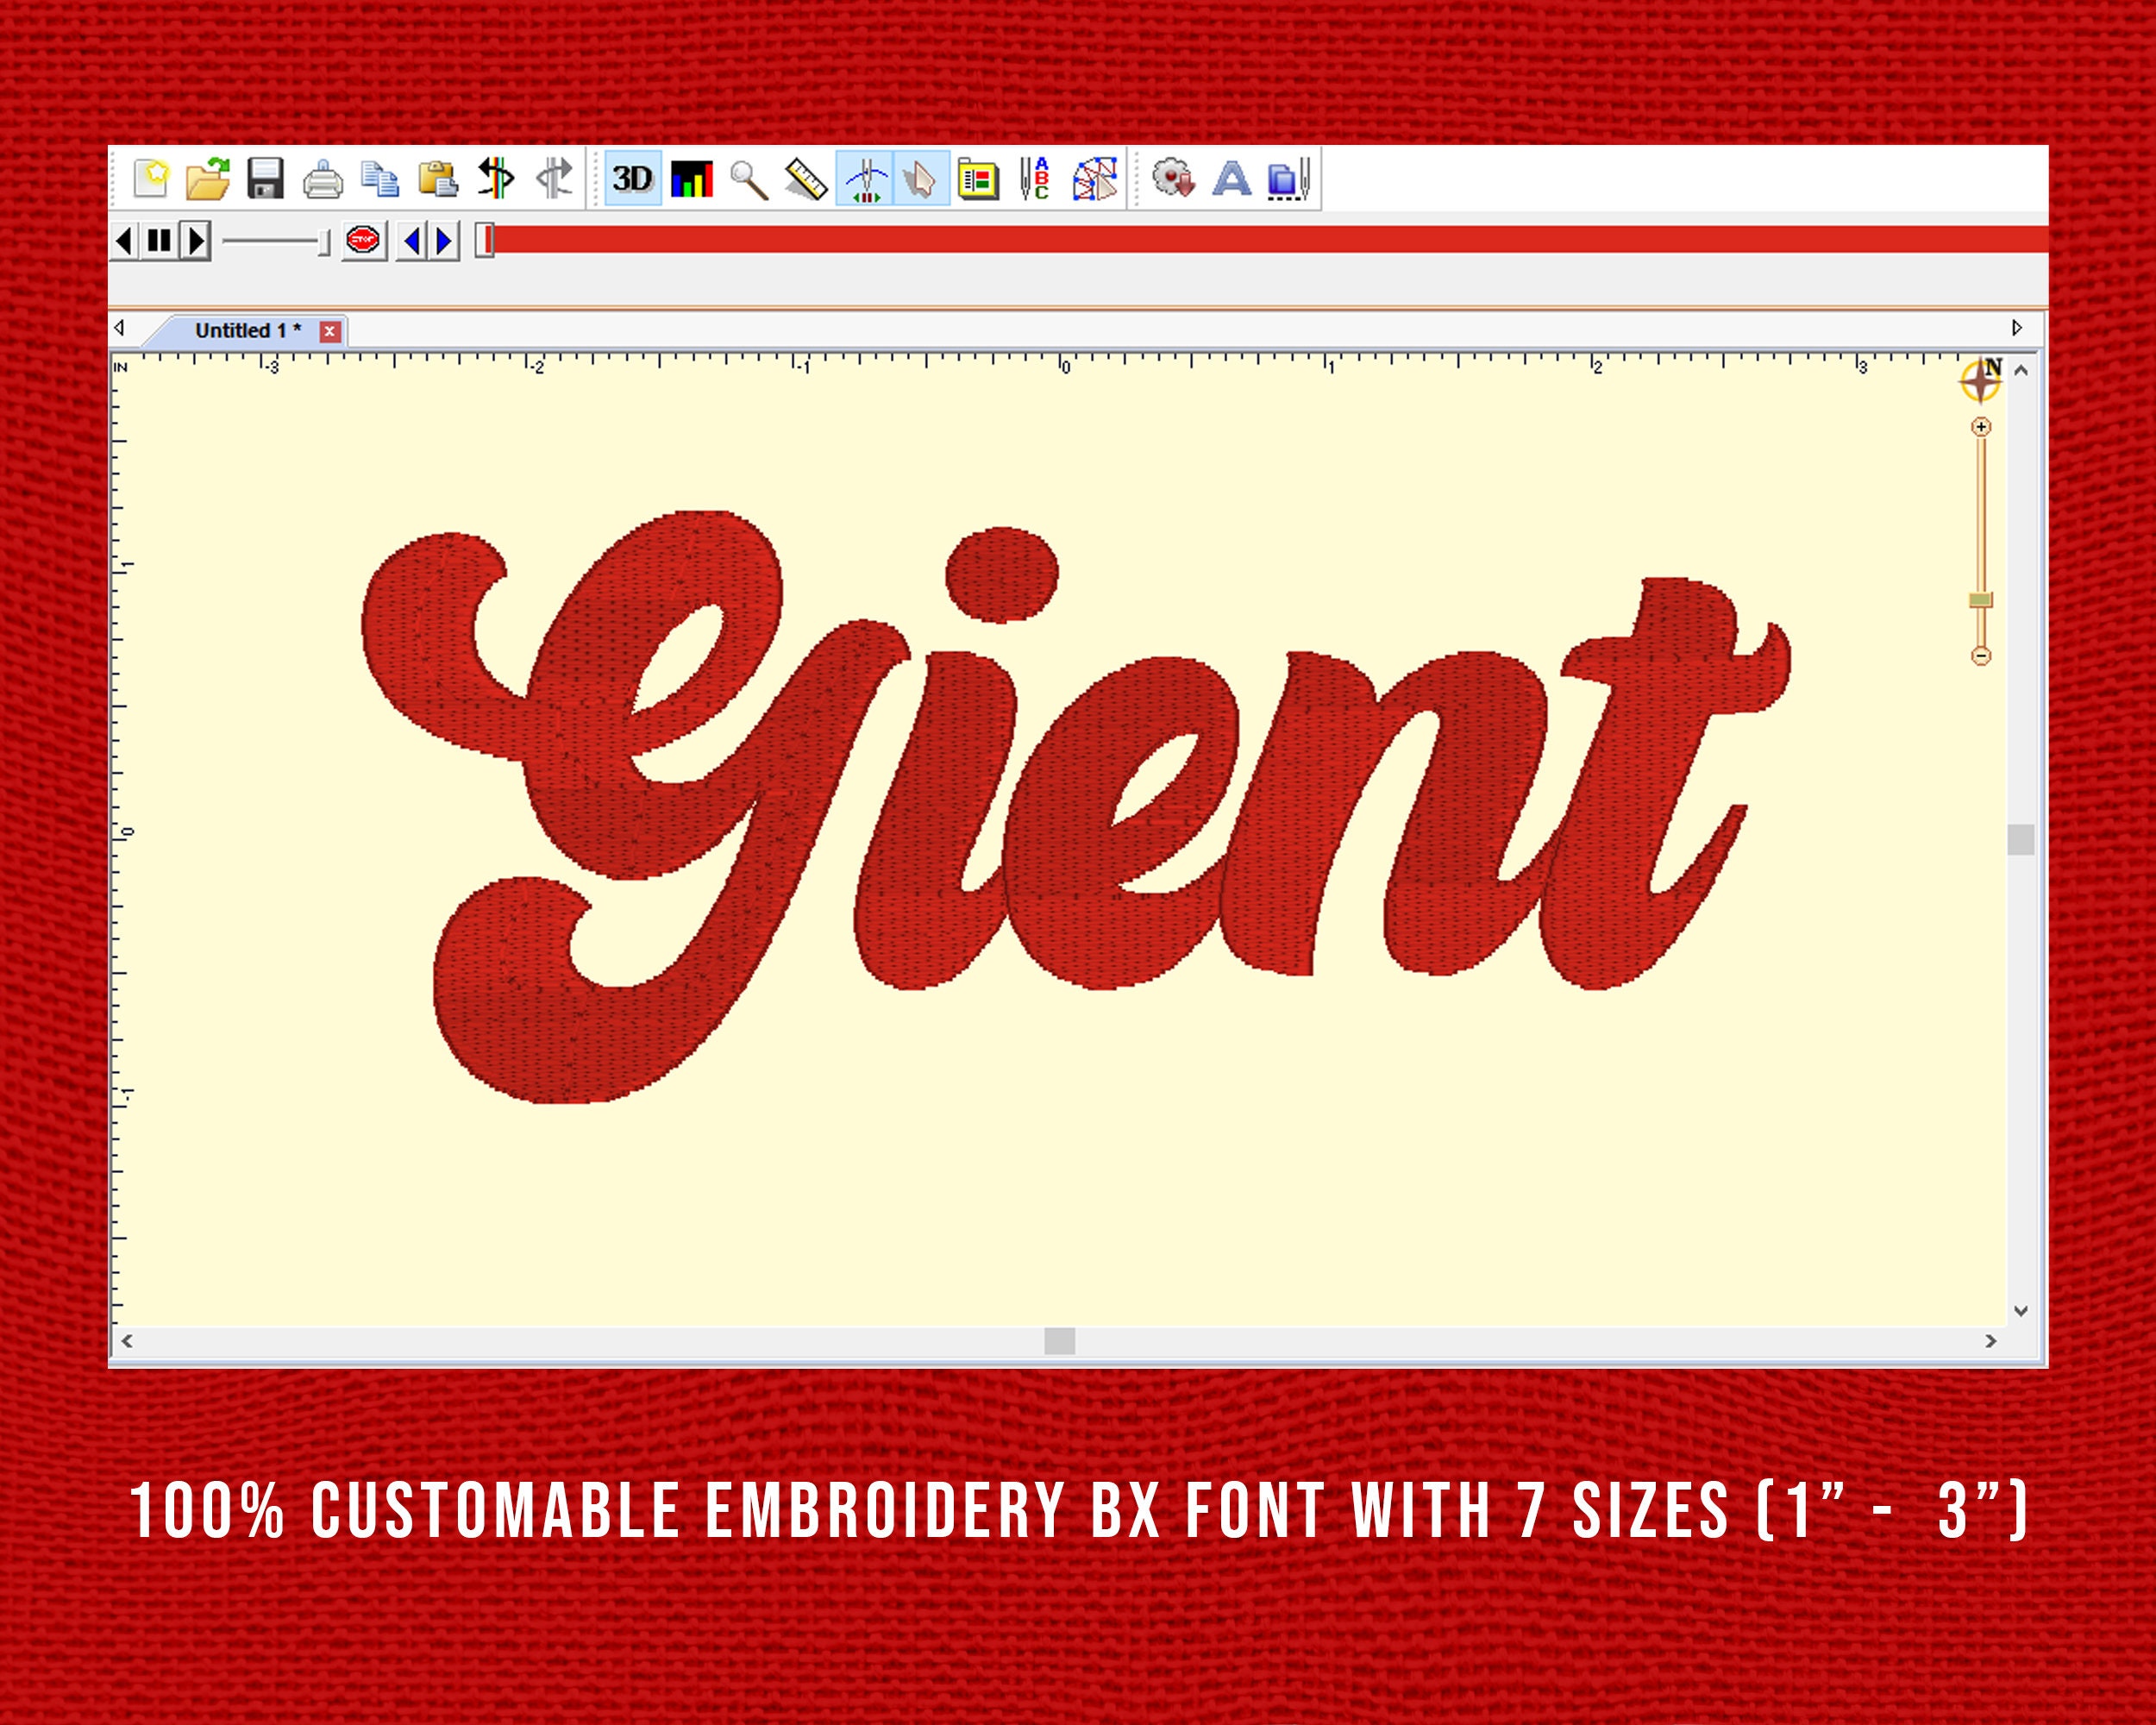The width and height of the screenshot is (2156, 1725).
Task: Close the Untitled 1 document
Action: click(331, 331)
